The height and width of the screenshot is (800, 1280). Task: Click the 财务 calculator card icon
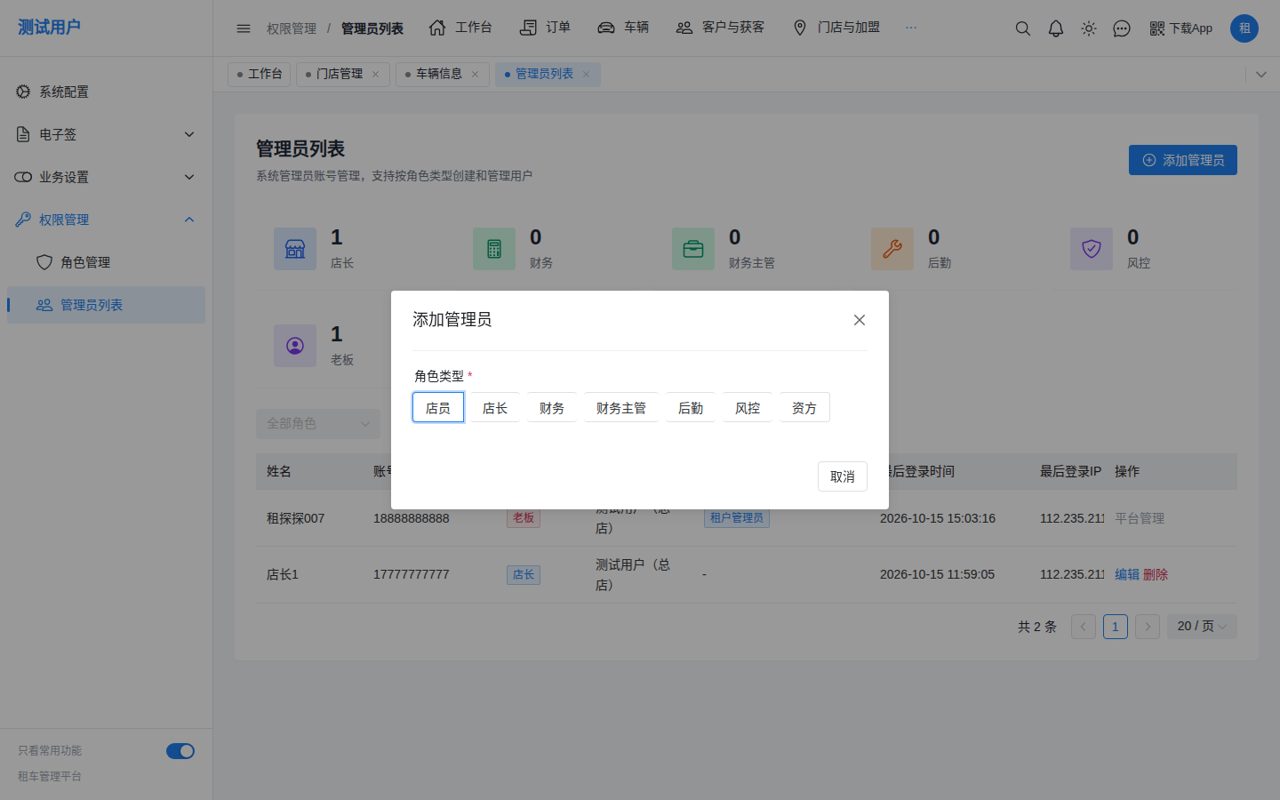point(494,249)
